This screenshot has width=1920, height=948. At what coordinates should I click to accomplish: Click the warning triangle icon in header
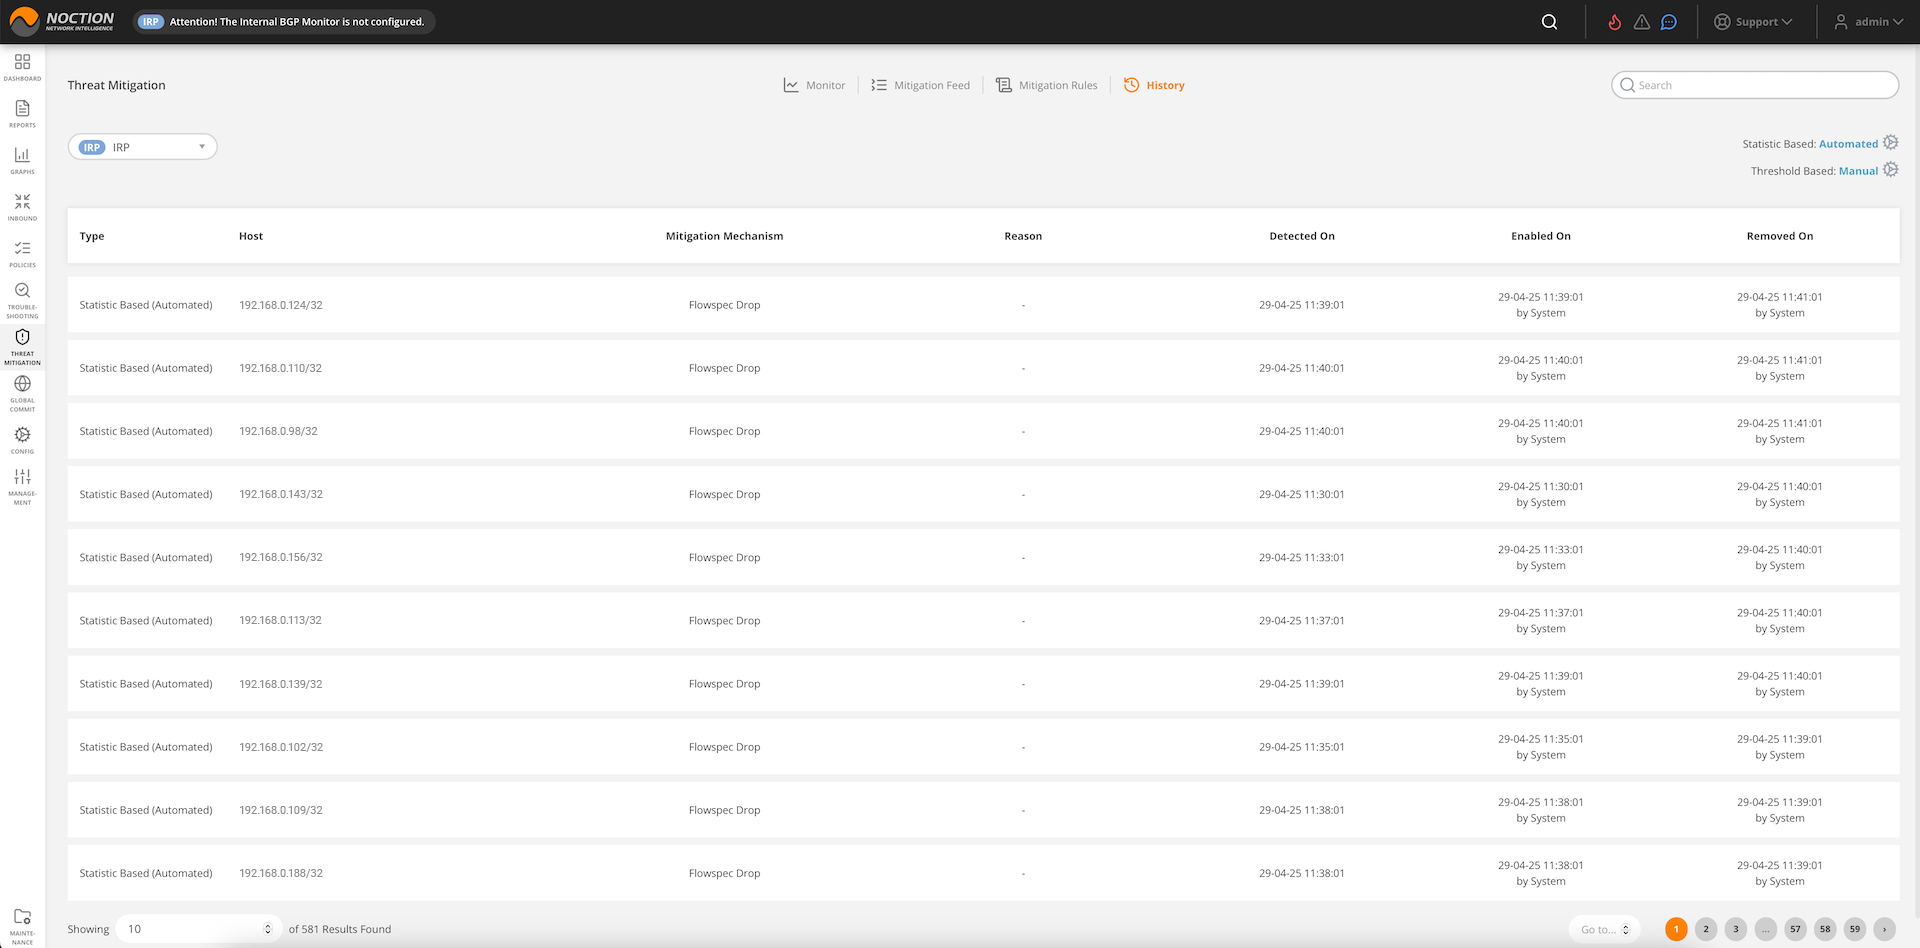click(x=1642, y=22)
